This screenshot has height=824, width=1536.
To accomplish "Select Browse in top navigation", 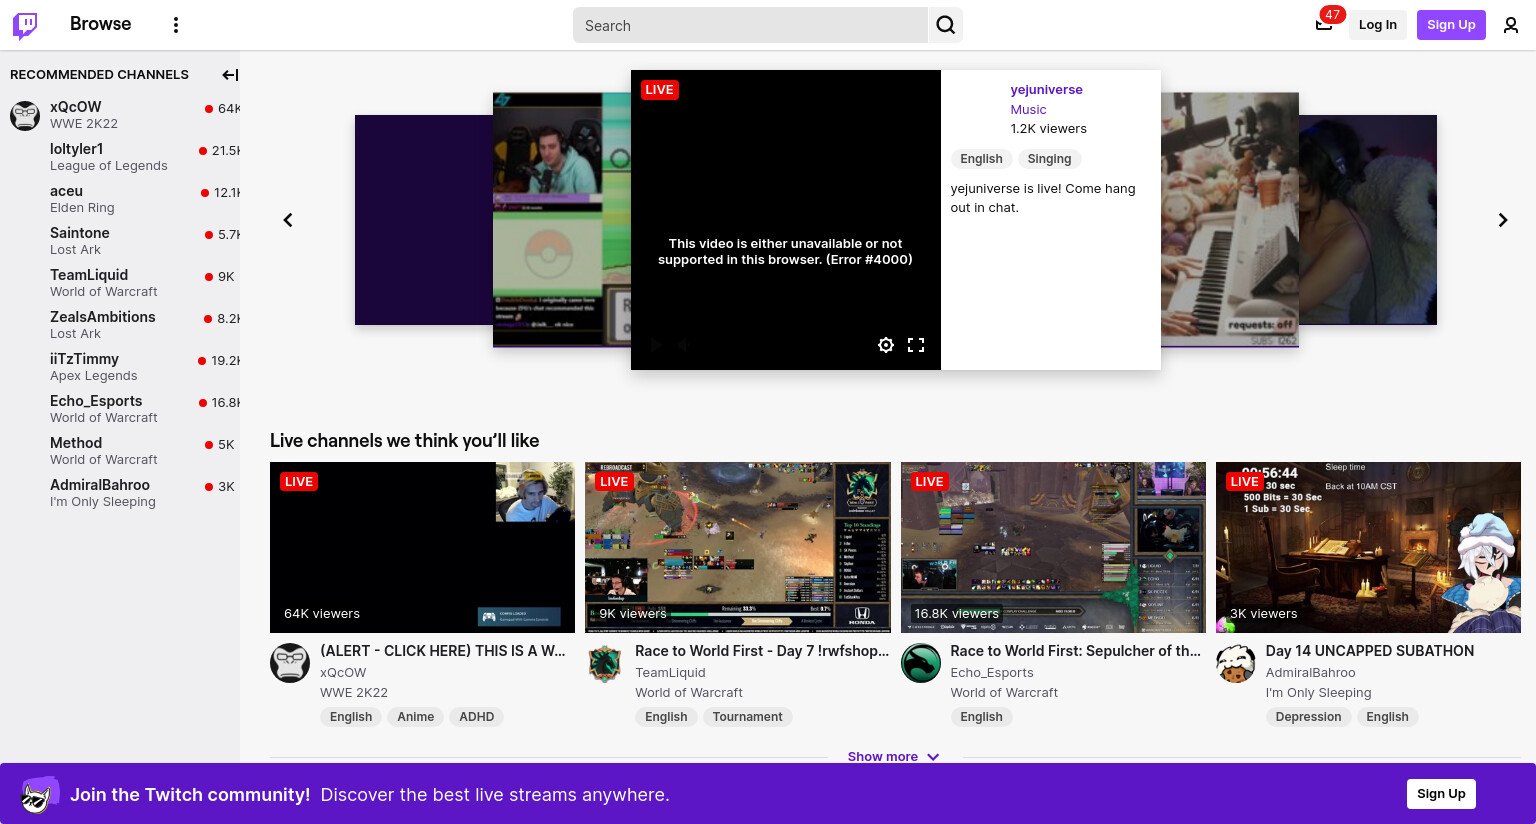I will (100, 24).
